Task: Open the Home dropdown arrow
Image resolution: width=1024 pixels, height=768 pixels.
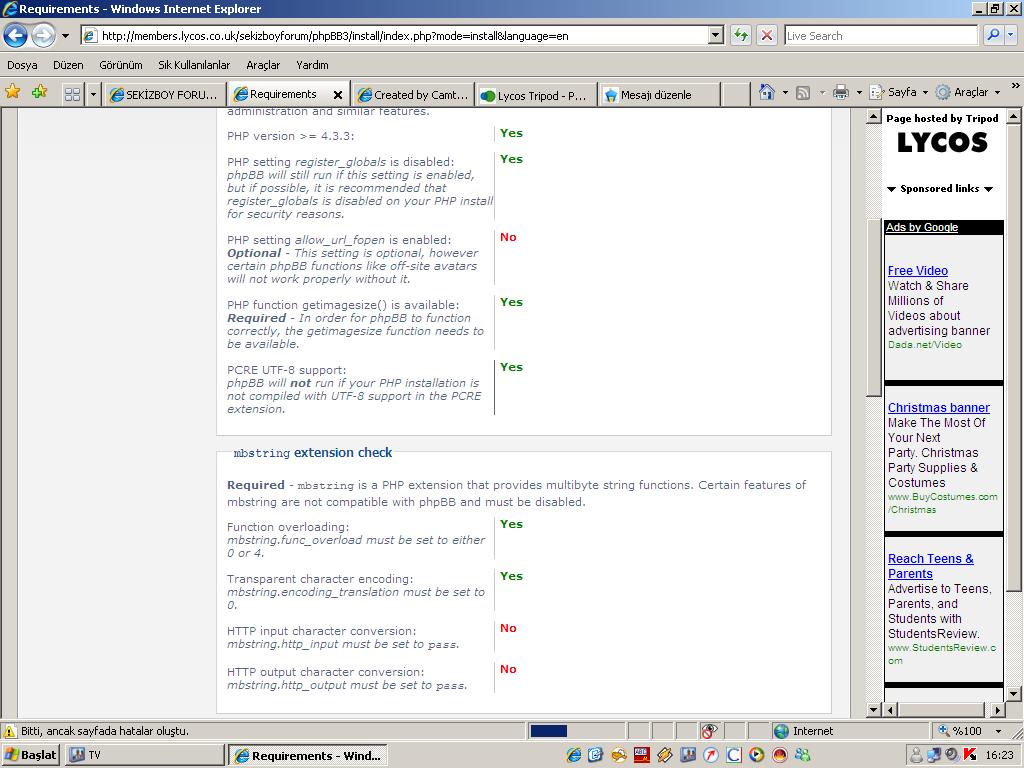Action: pos(785,93)
